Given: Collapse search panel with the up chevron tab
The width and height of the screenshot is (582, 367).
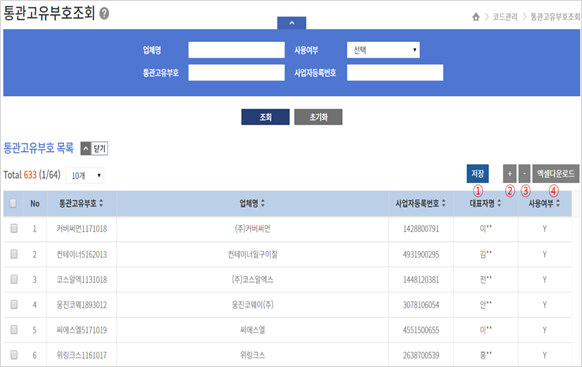Looking at the screenshot, I should click(292, 23).
